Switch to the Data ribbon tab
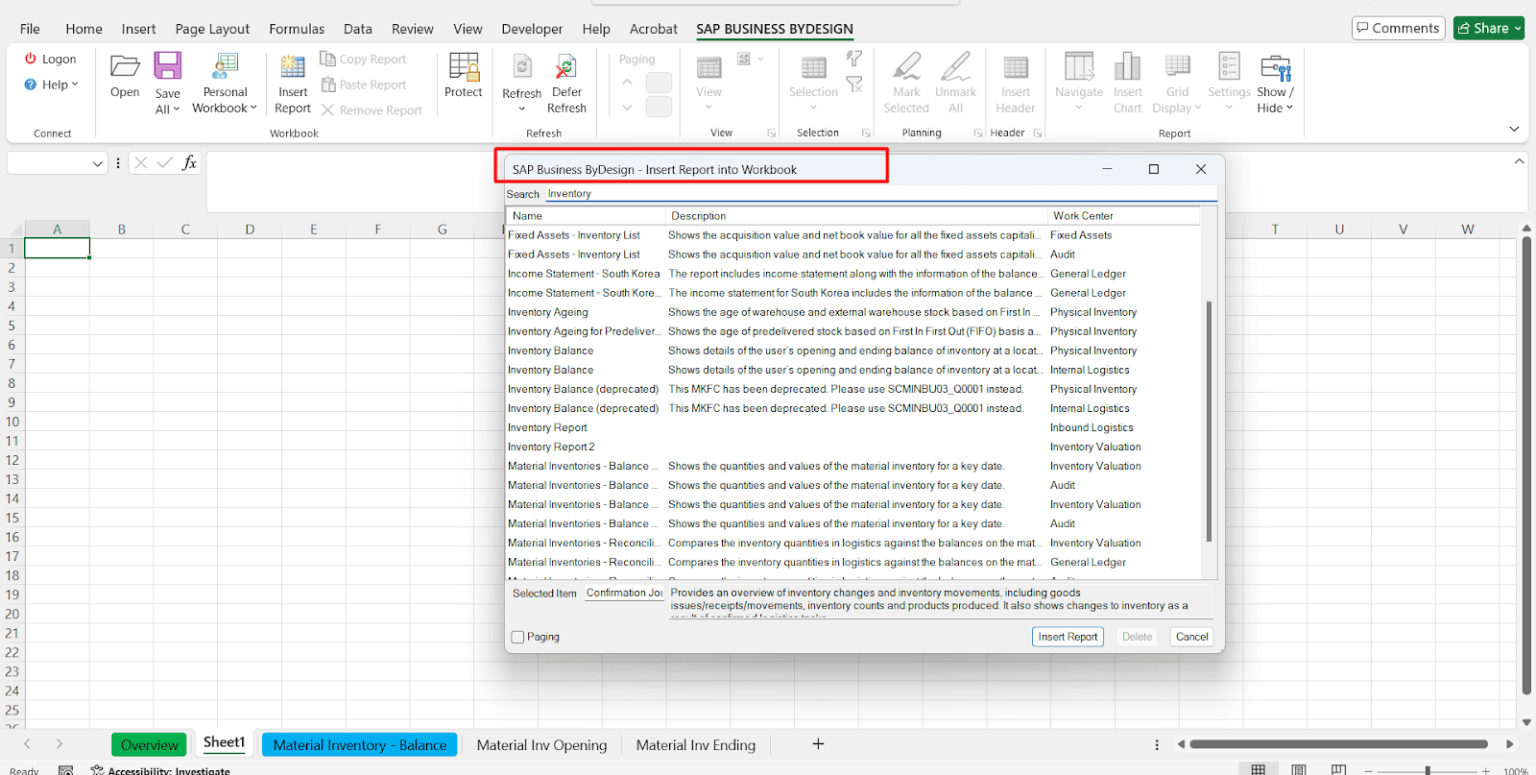 pos(357,29)
